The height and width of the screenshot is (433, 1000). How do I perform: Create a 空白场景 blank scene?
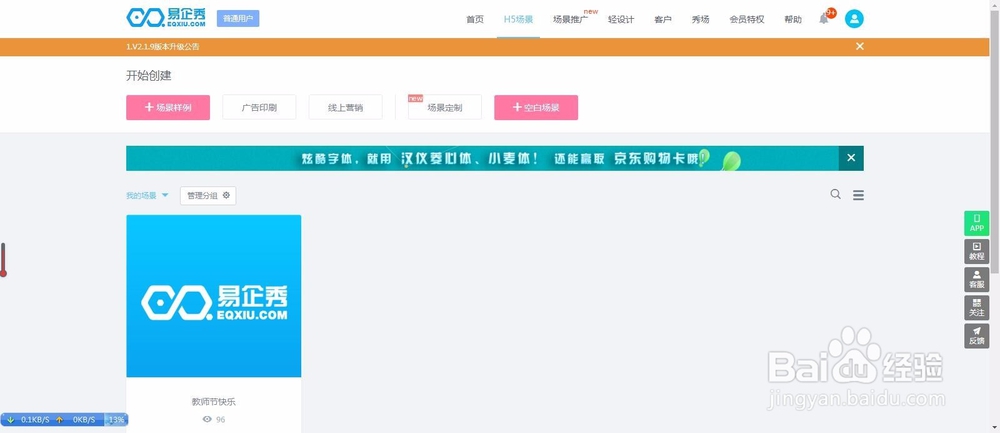coord(536,107)
